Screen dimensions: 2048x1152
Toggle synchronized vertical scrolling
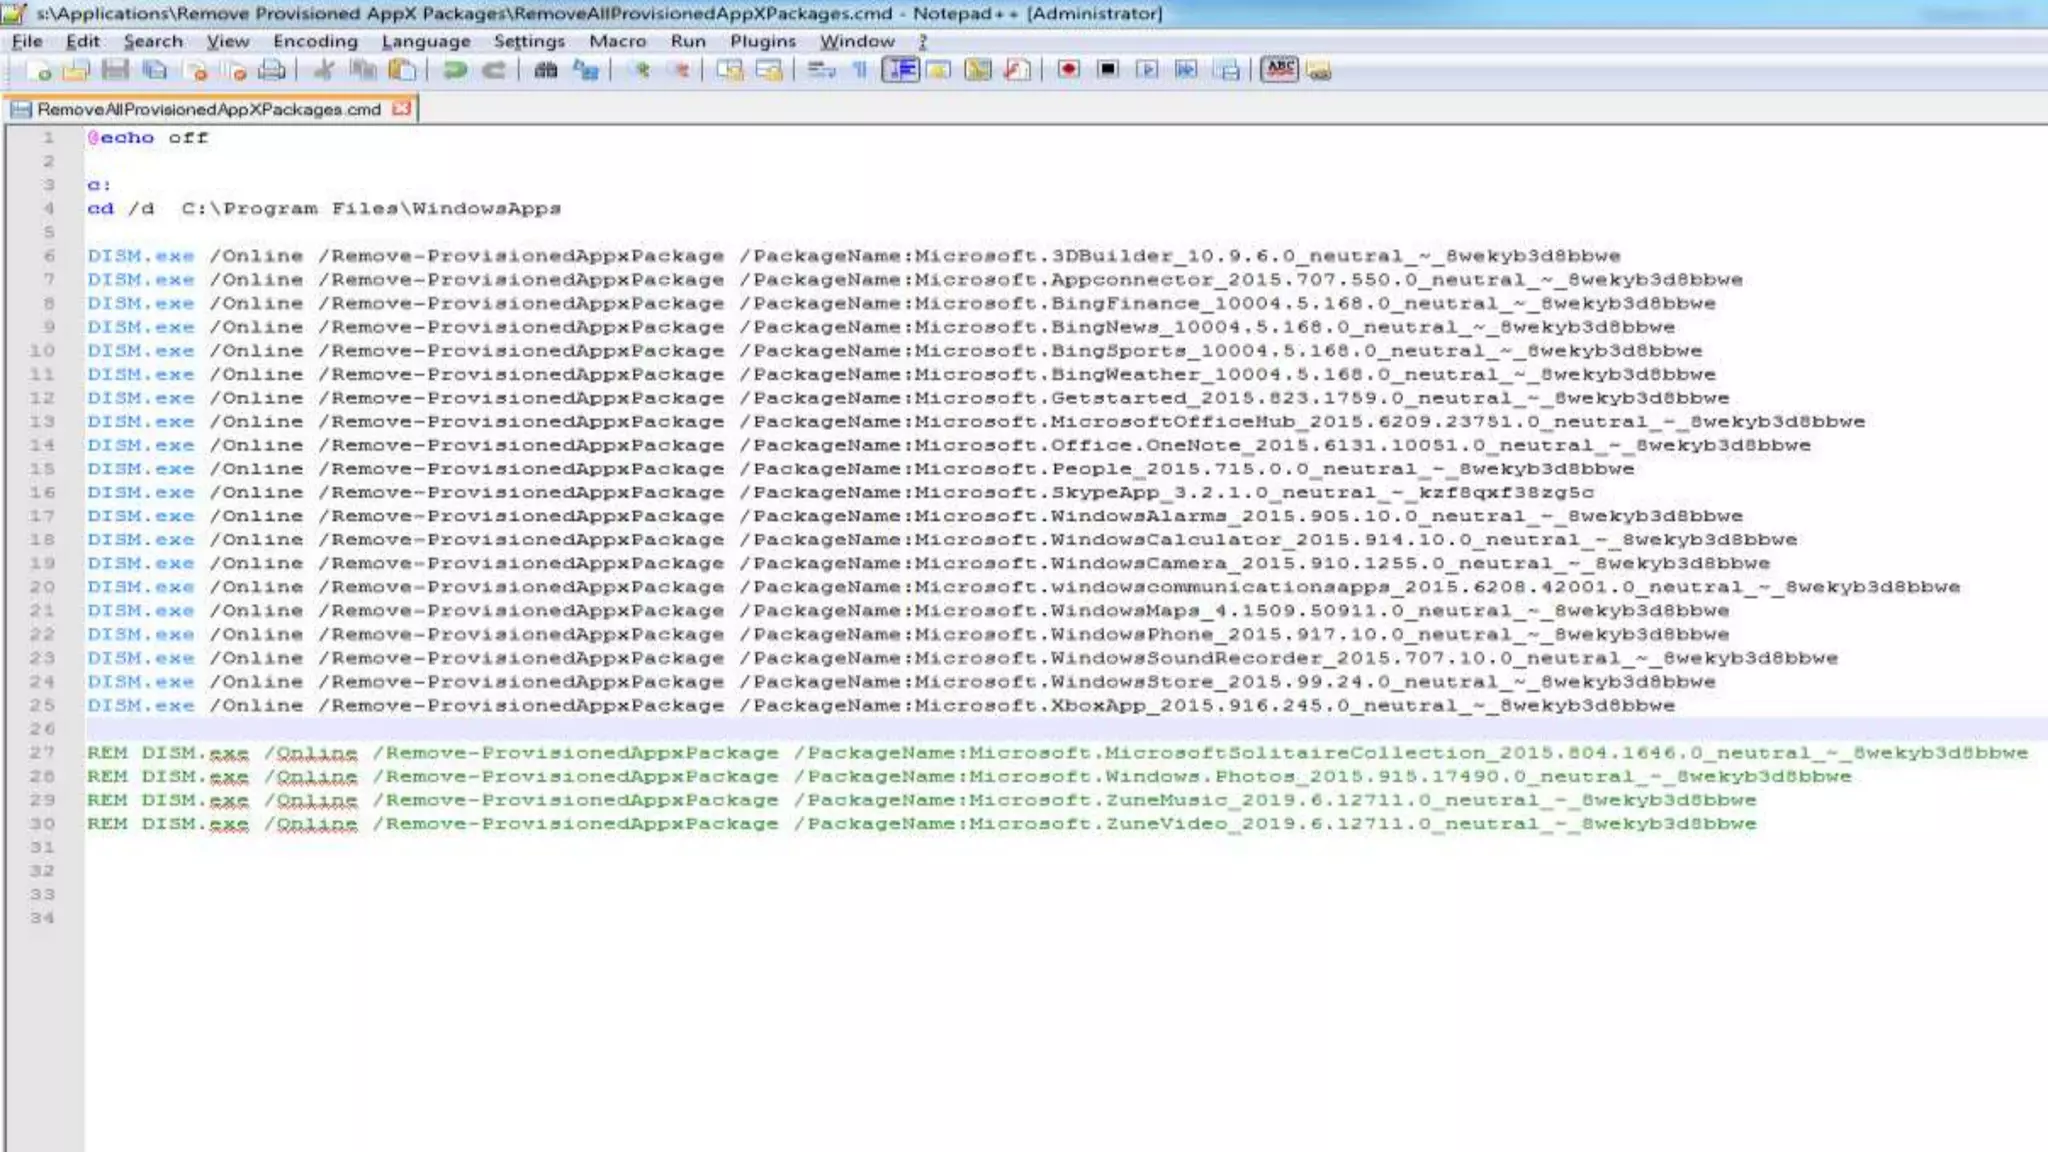coord(730,70)
